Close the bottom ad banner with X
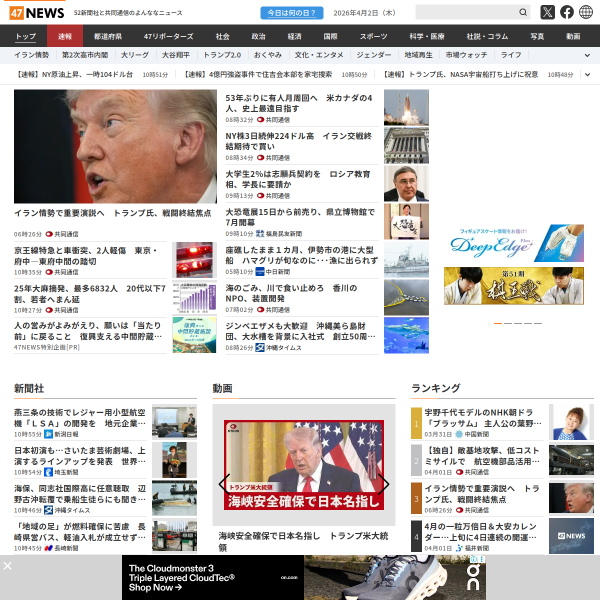Viewport: 600px width, 600px height. (x=7, y=566)
